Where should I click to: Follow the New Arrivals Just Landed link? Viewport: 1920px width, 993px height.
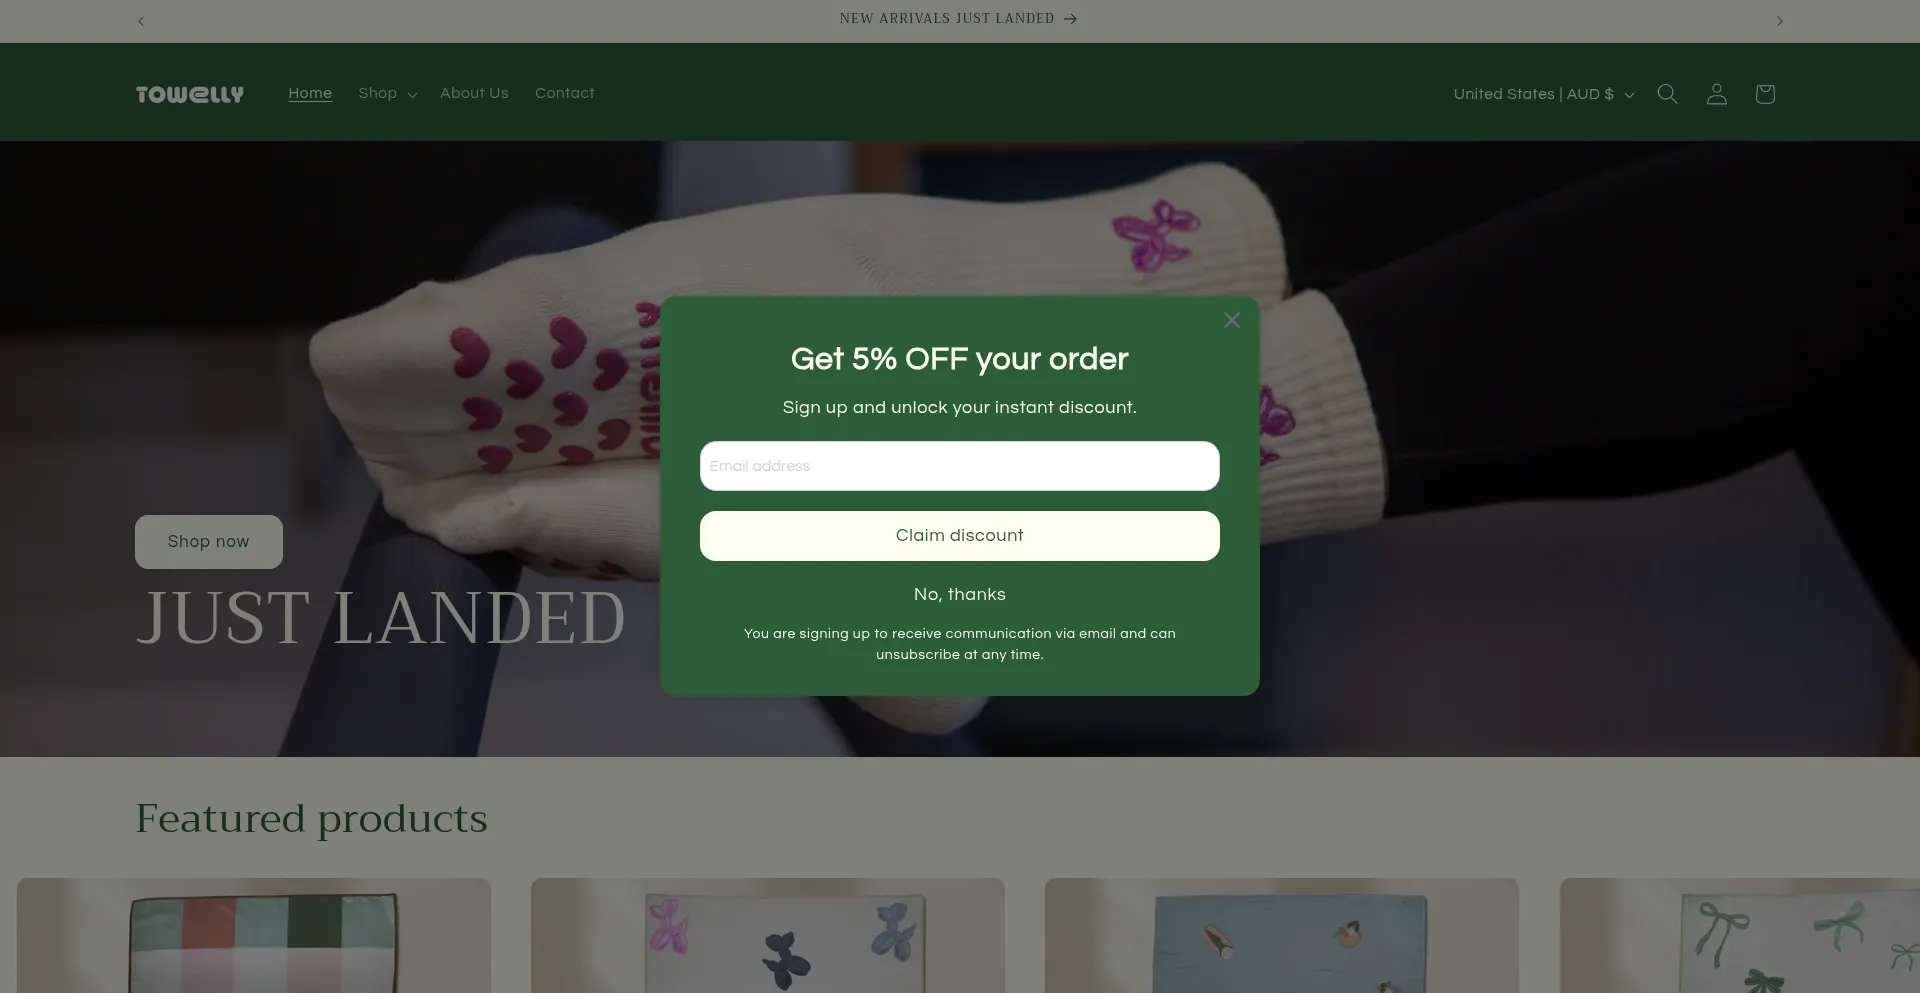pyautogui.click(x=958, y=19)
